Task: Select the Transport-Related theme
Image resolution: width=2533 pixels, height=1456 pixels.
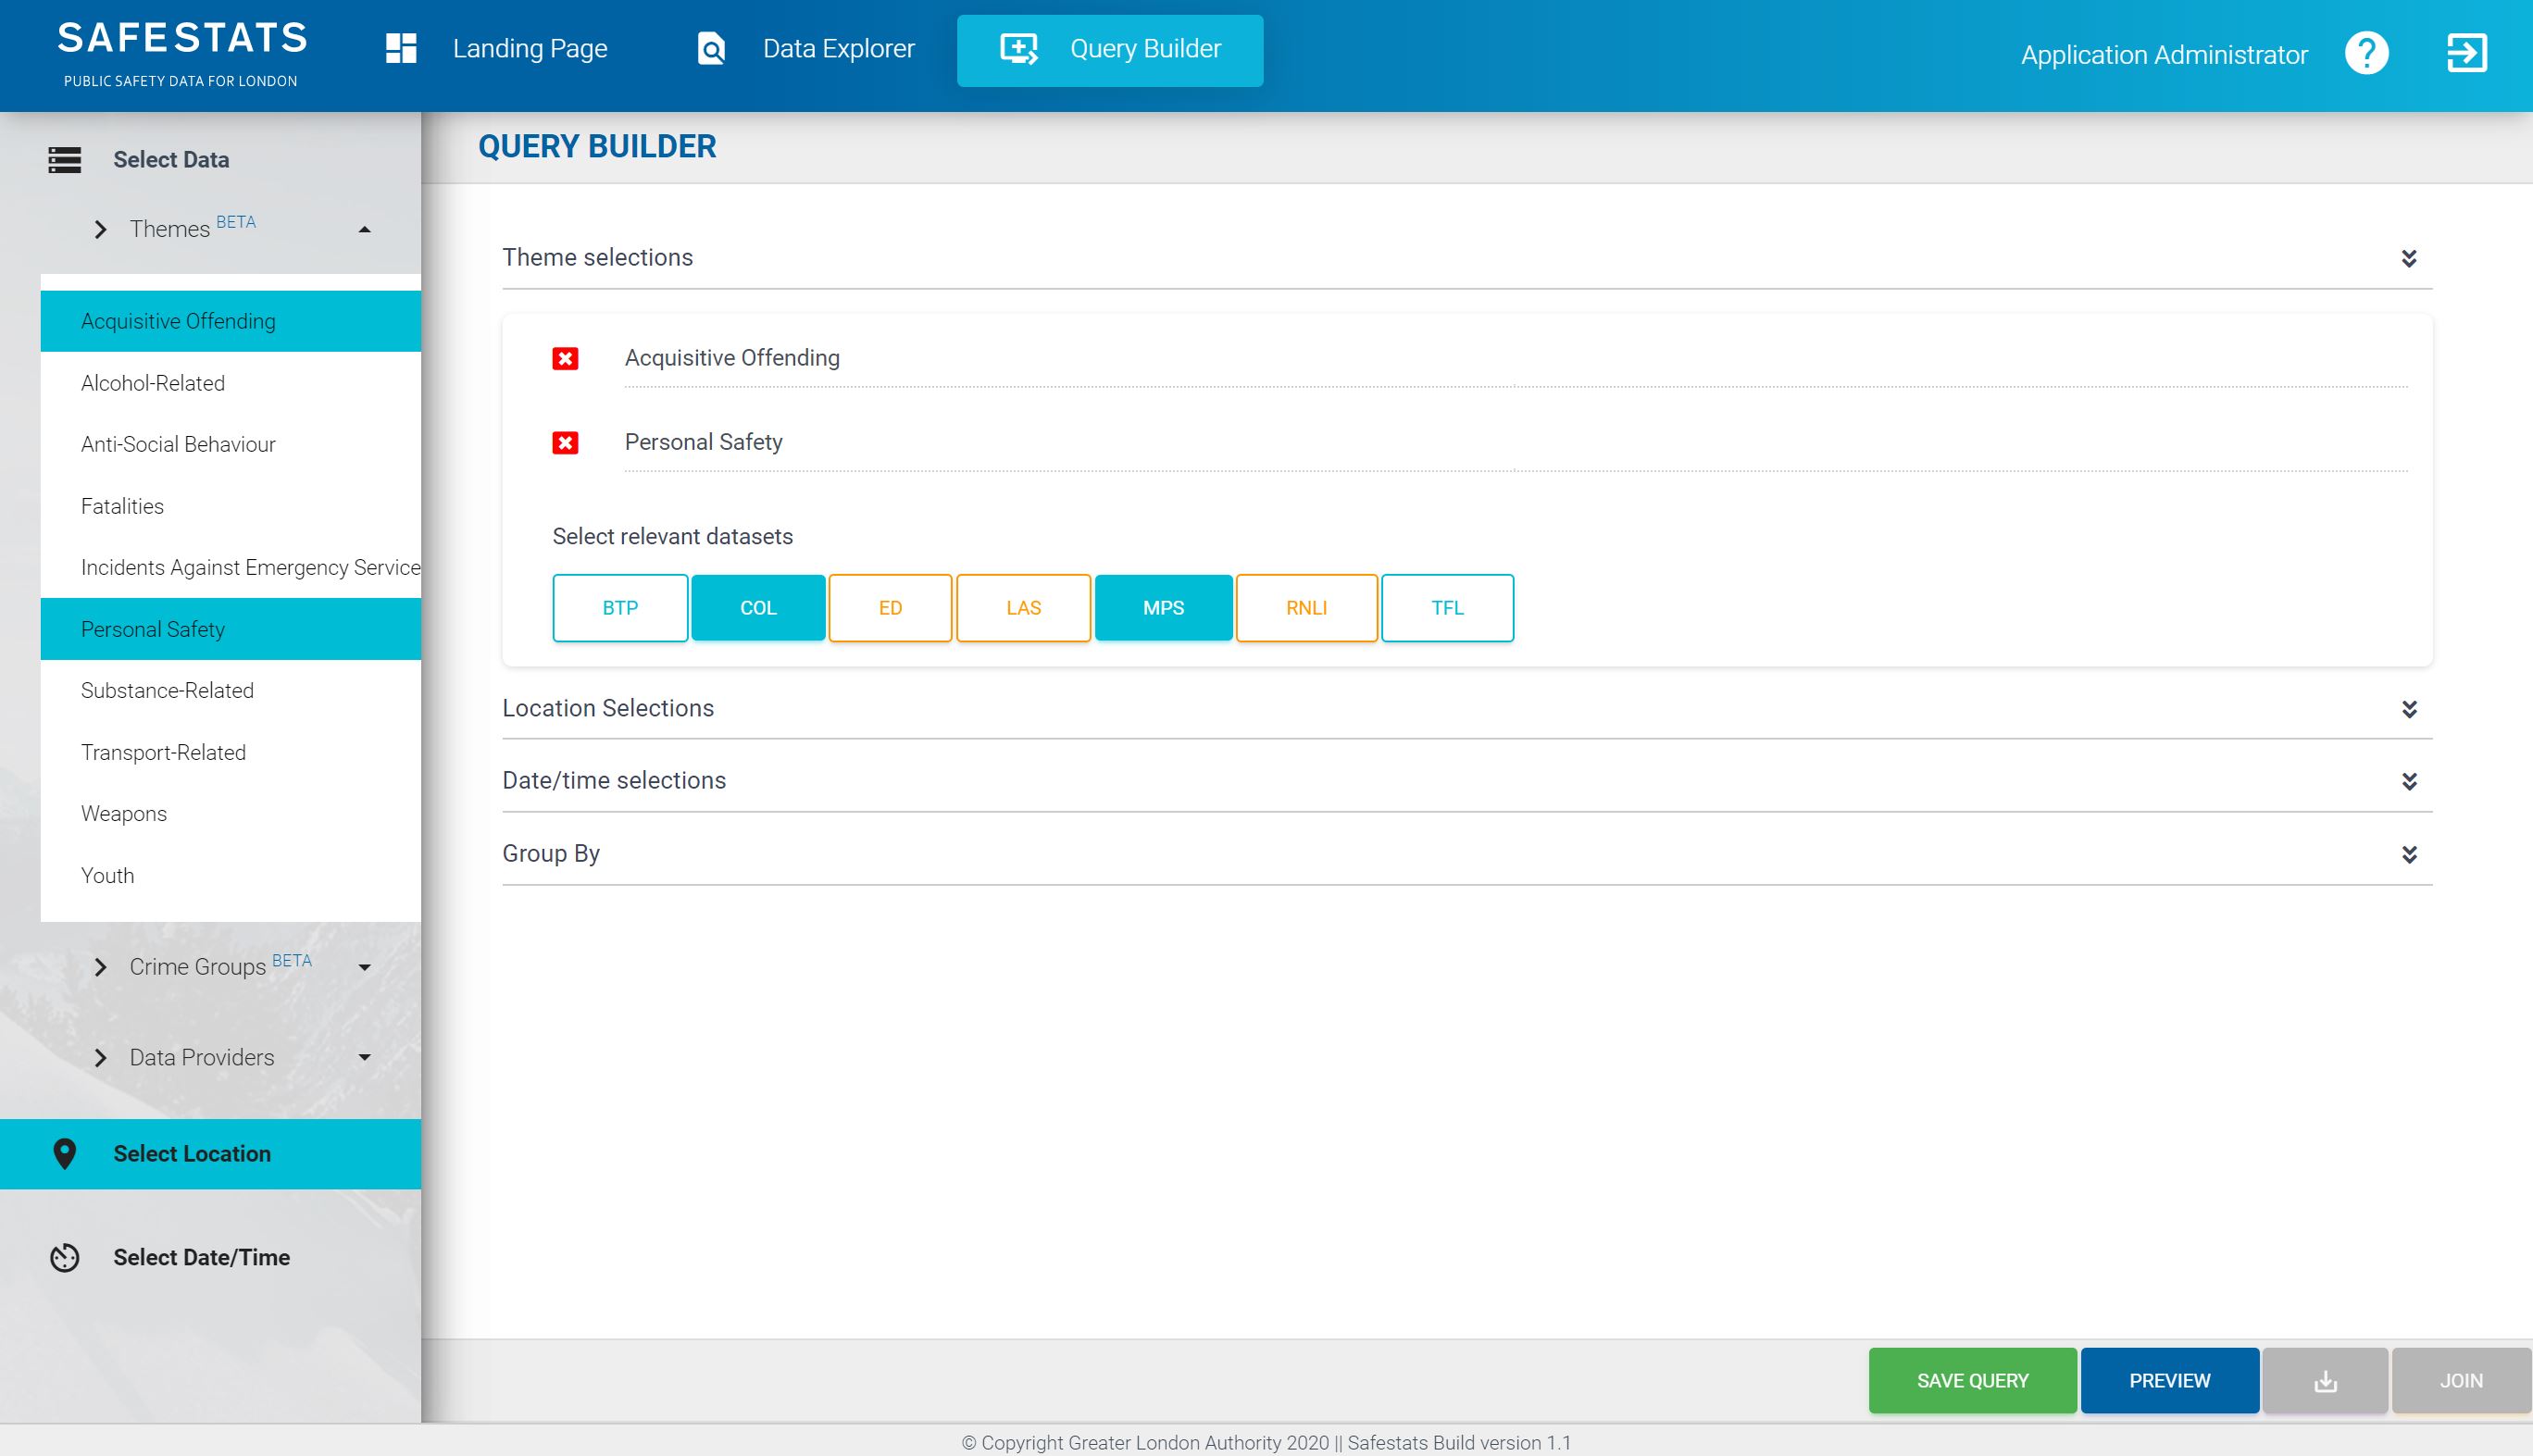Action: (x=230, y=752)
